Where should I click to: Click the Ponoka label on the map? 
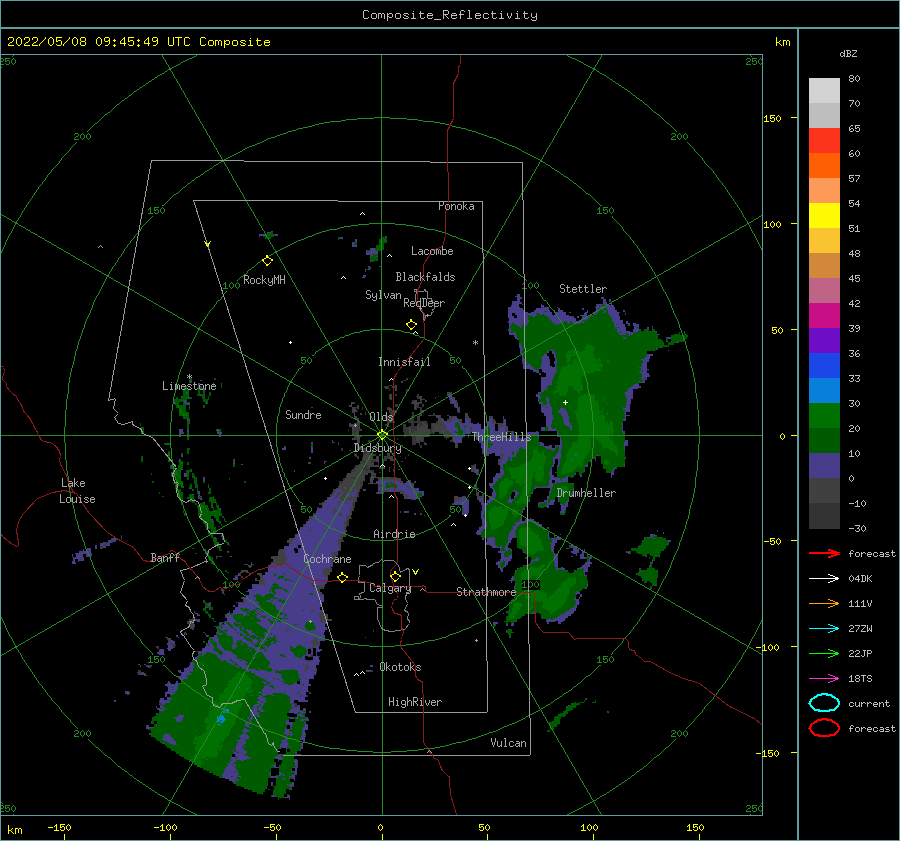456,206
